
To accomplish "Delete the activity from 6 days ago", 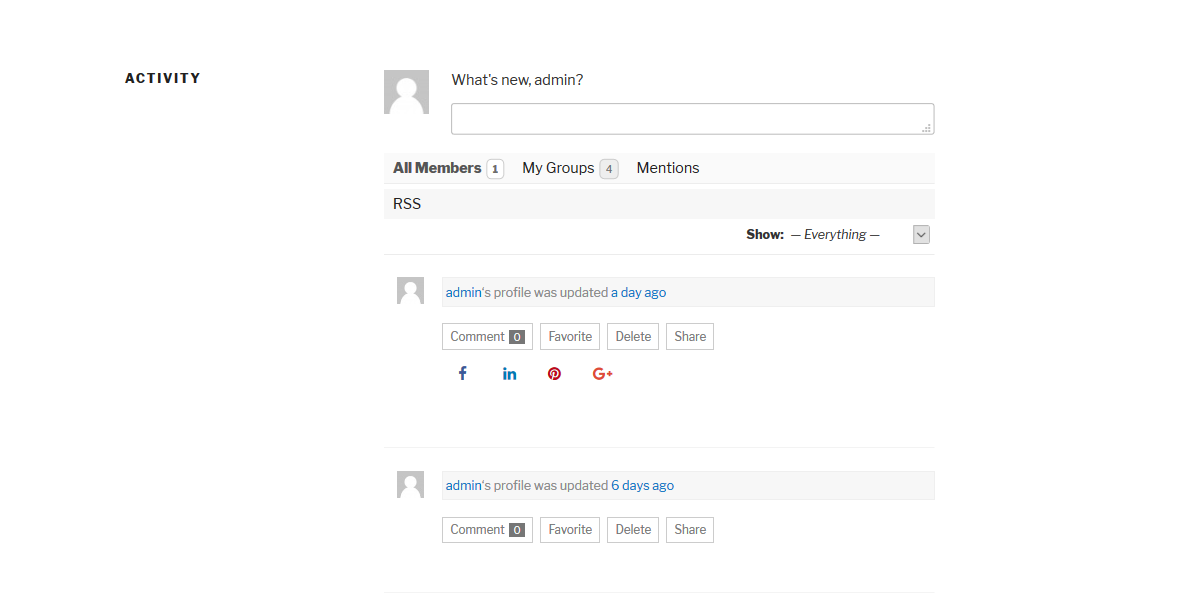I will [633, 530].
